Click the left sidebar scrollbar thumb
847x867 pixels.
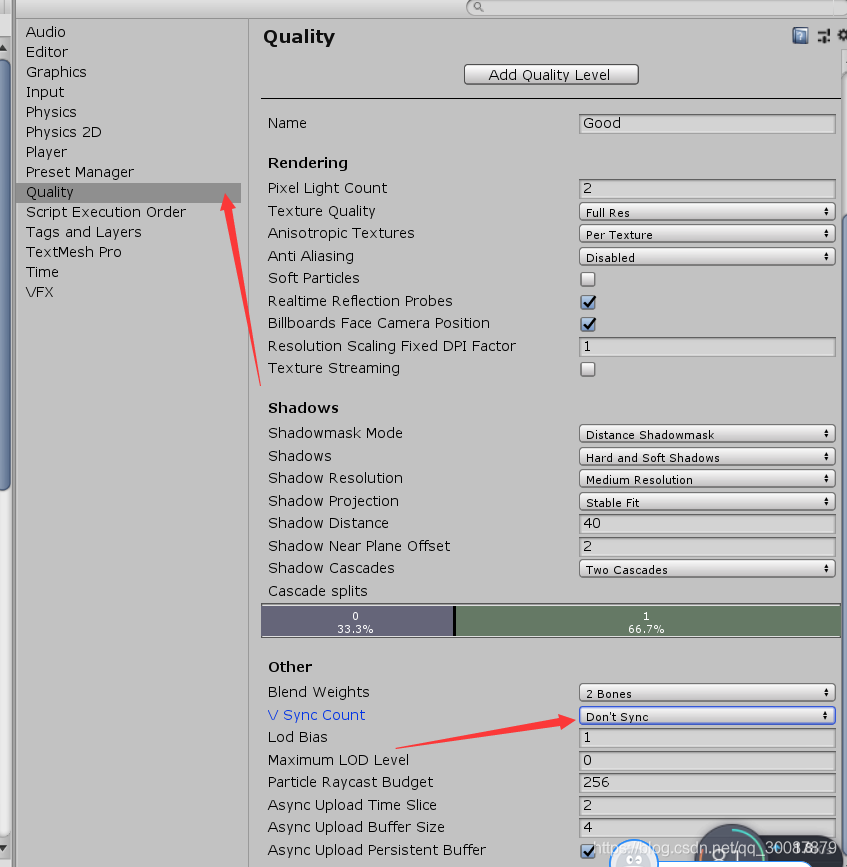click(x=4, y=275)
